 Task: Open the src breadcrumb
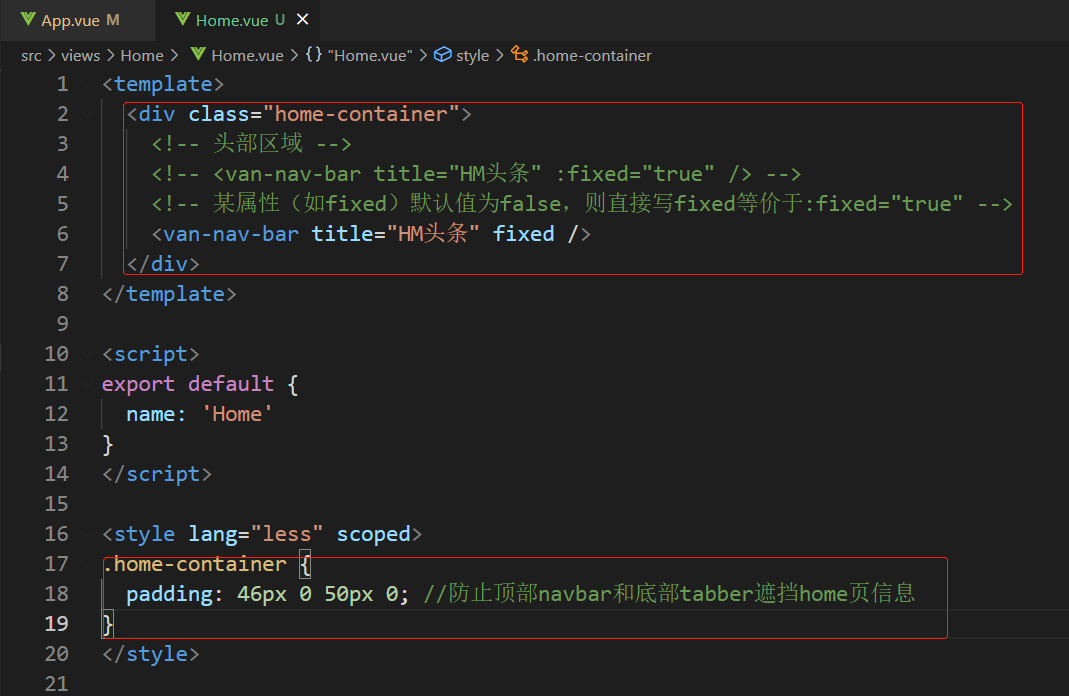click(x=31, y=56)
